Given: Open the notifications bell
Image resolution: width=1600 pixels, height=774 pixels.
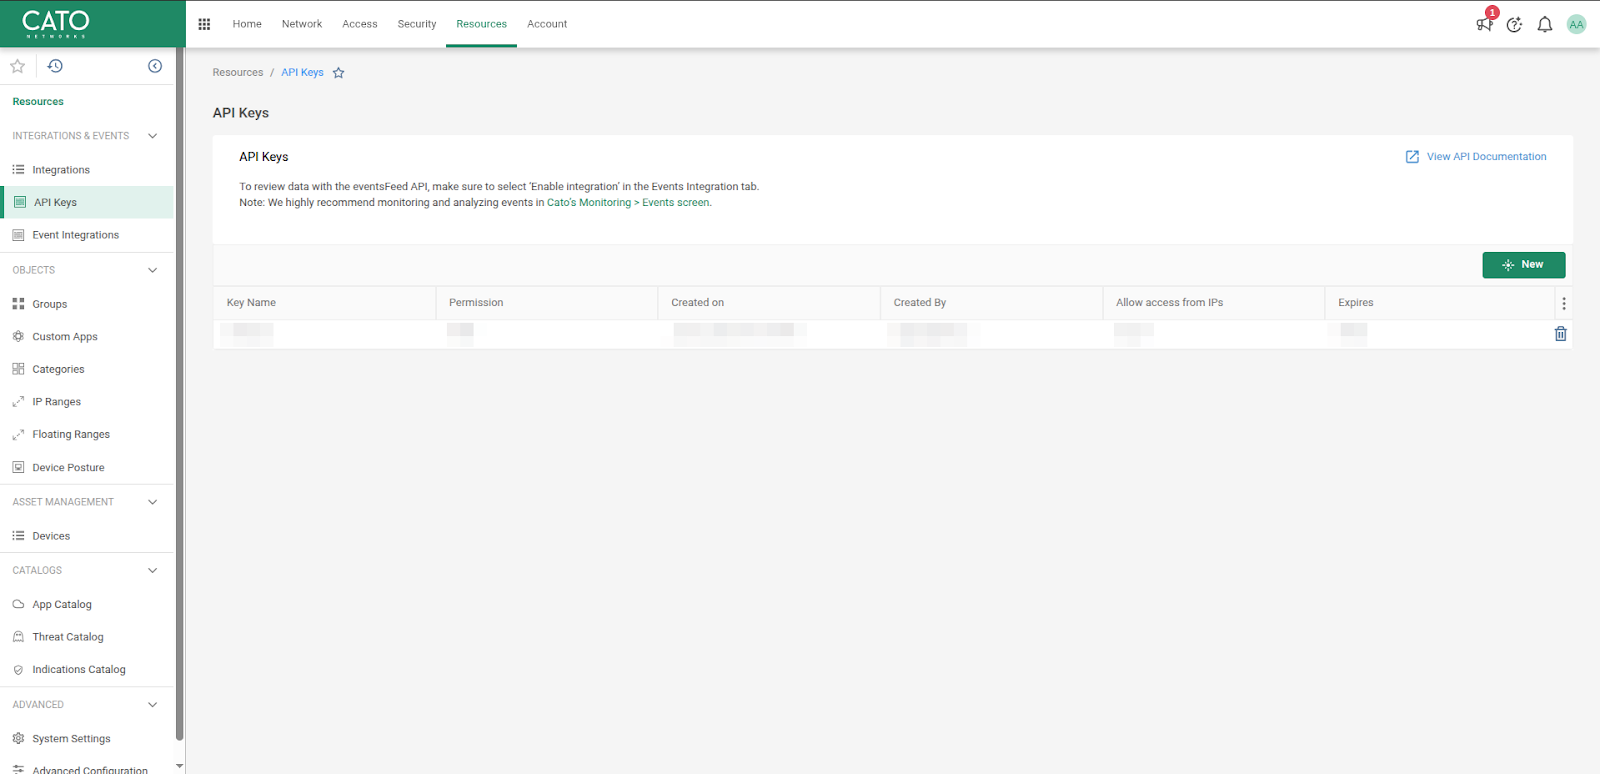Looking at the screenshot, I should pyautogui.click(x=1545, y=24).
